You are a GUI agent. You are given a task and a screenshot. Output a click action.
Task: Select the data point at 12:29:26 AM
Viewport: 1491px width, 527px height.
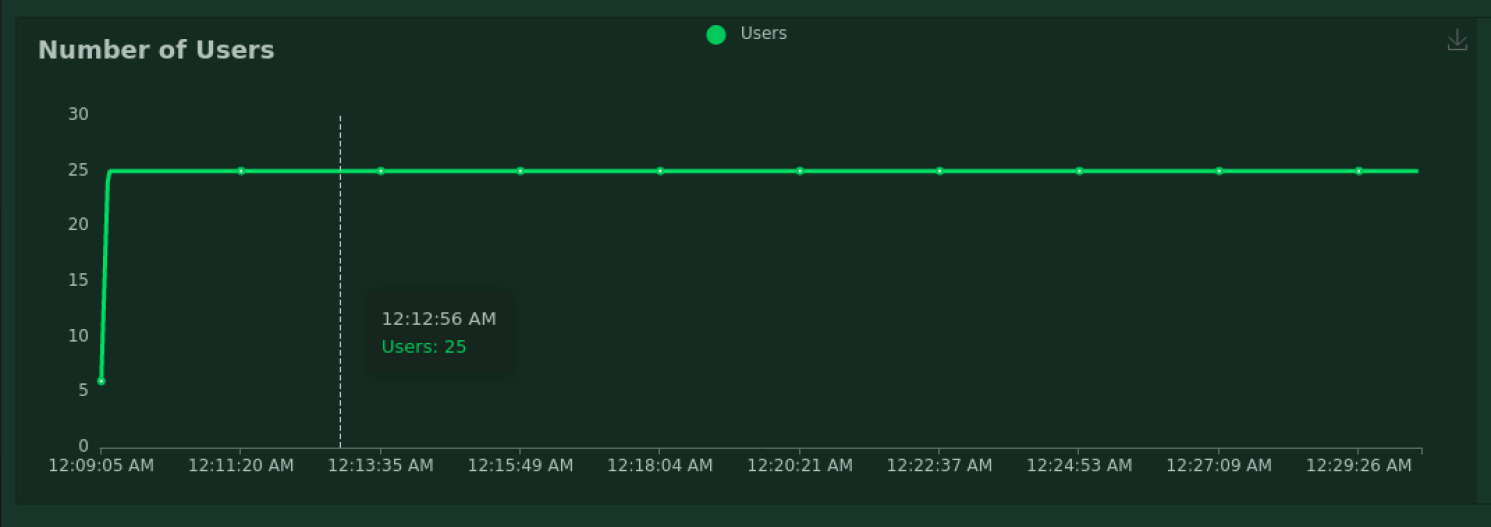point(1359,171)
